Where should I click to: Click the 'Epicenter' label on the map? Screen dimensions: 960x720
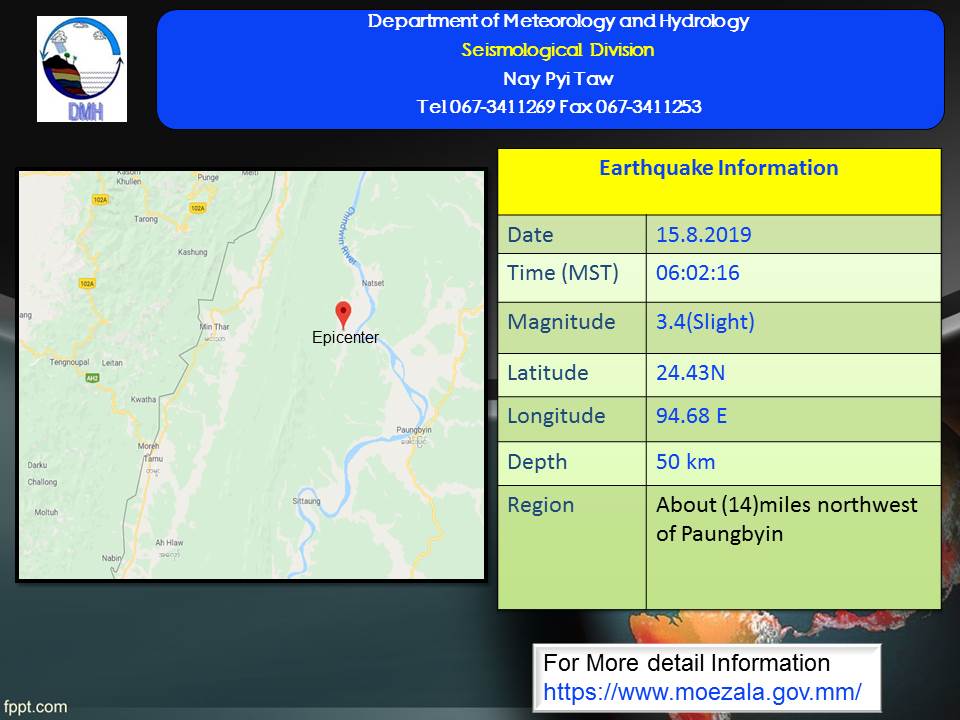point(345,337)
